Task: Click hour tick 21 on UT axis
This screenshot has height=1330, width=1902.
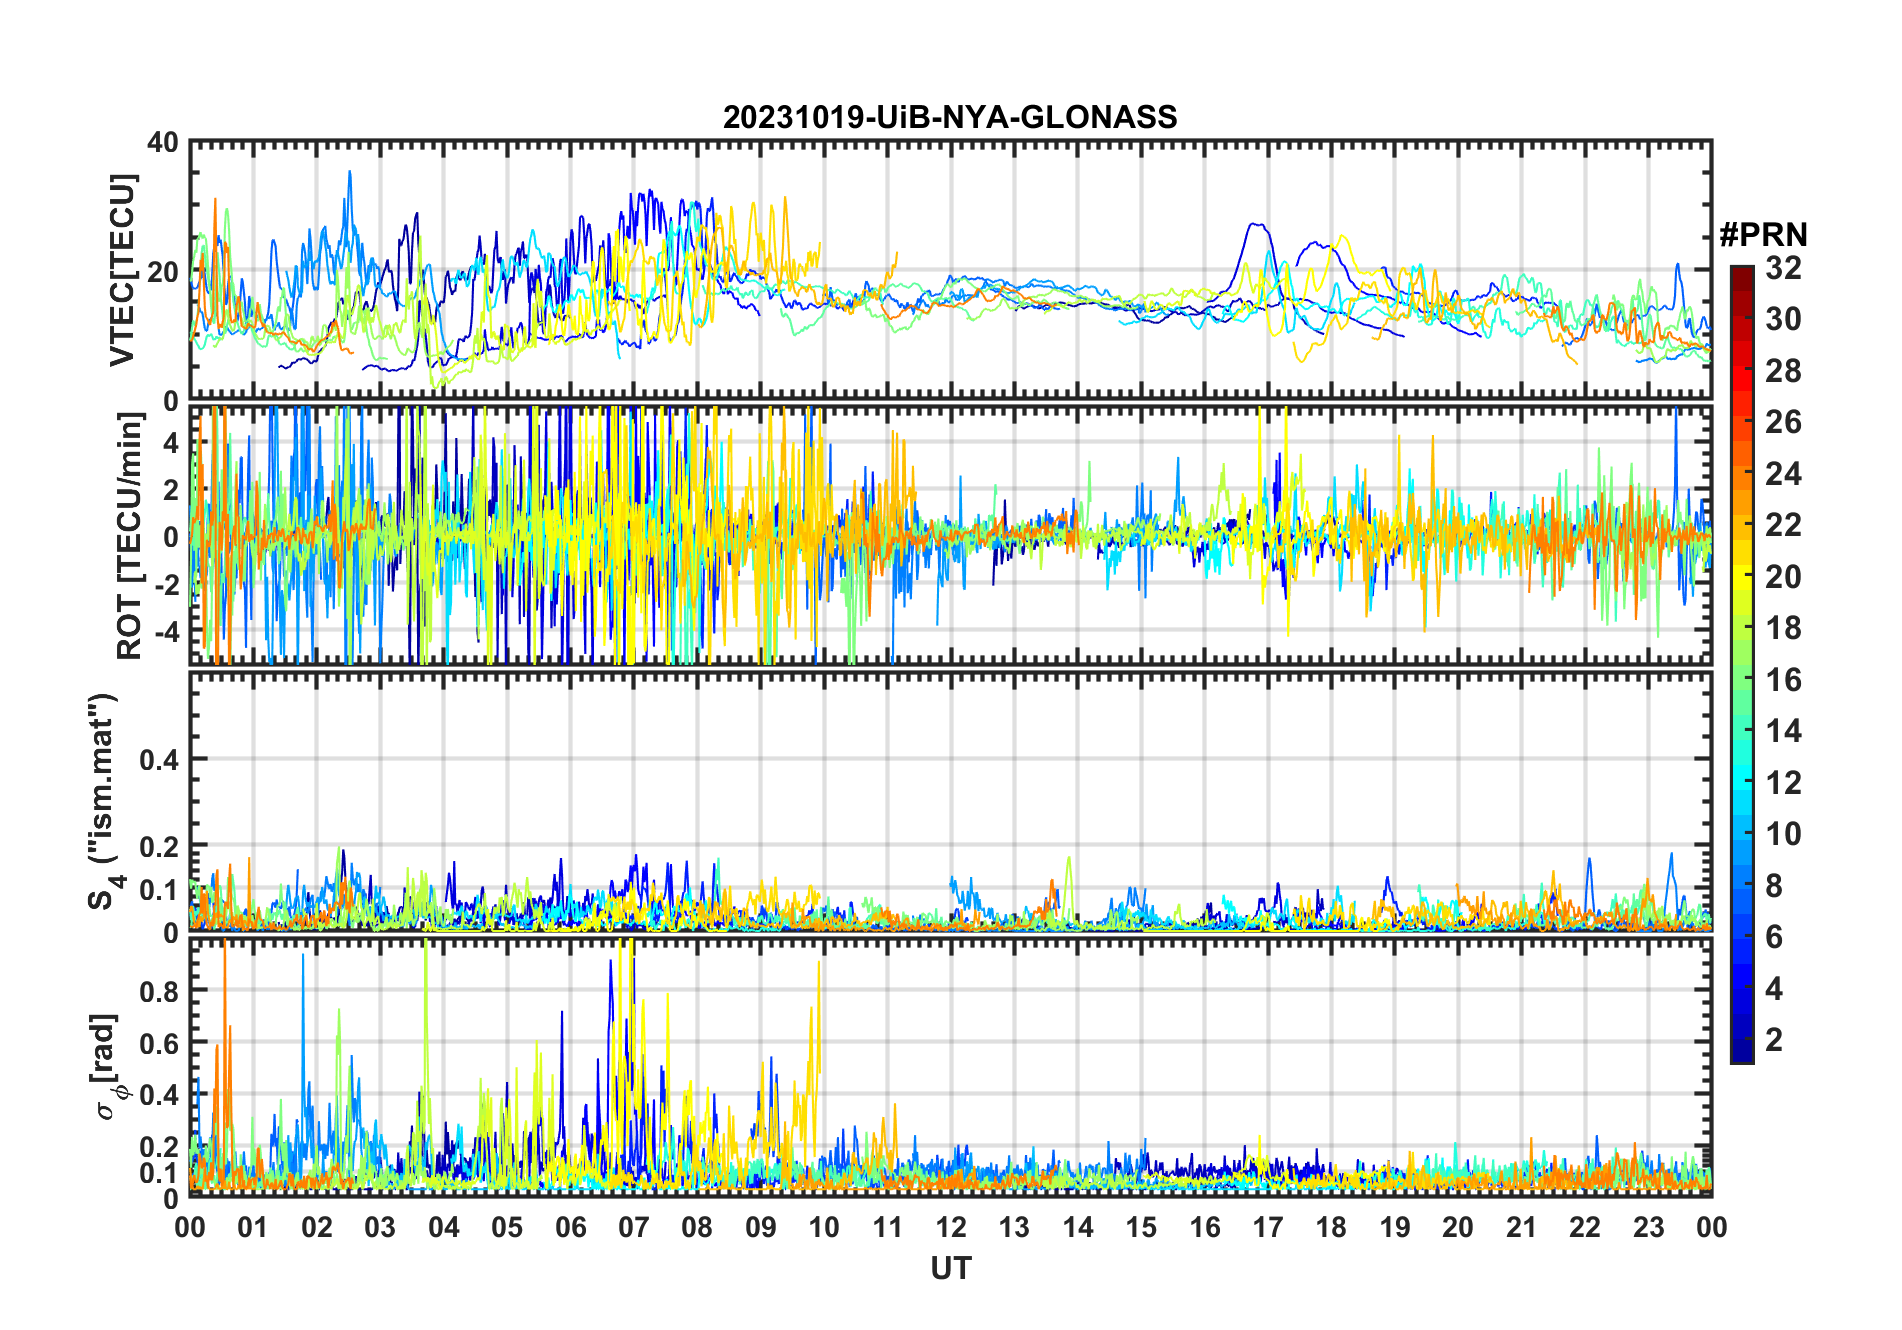Action: 1522,1227
